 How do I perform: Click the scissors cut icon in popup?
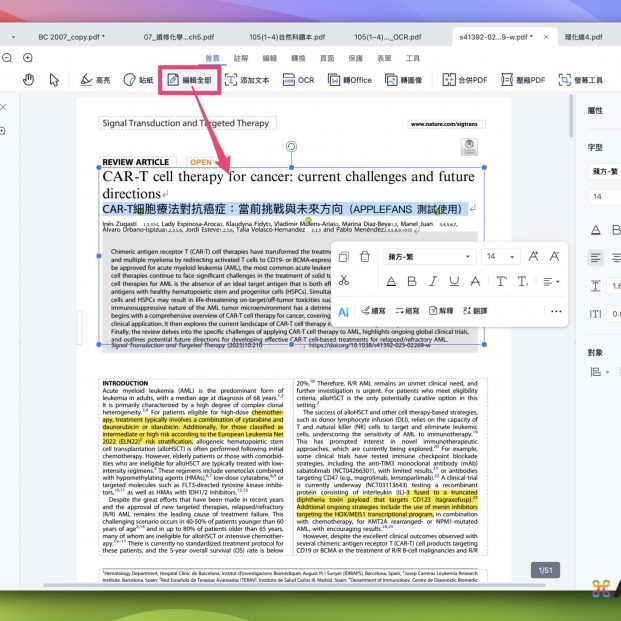pyautogui.click(x=344, y=282)
